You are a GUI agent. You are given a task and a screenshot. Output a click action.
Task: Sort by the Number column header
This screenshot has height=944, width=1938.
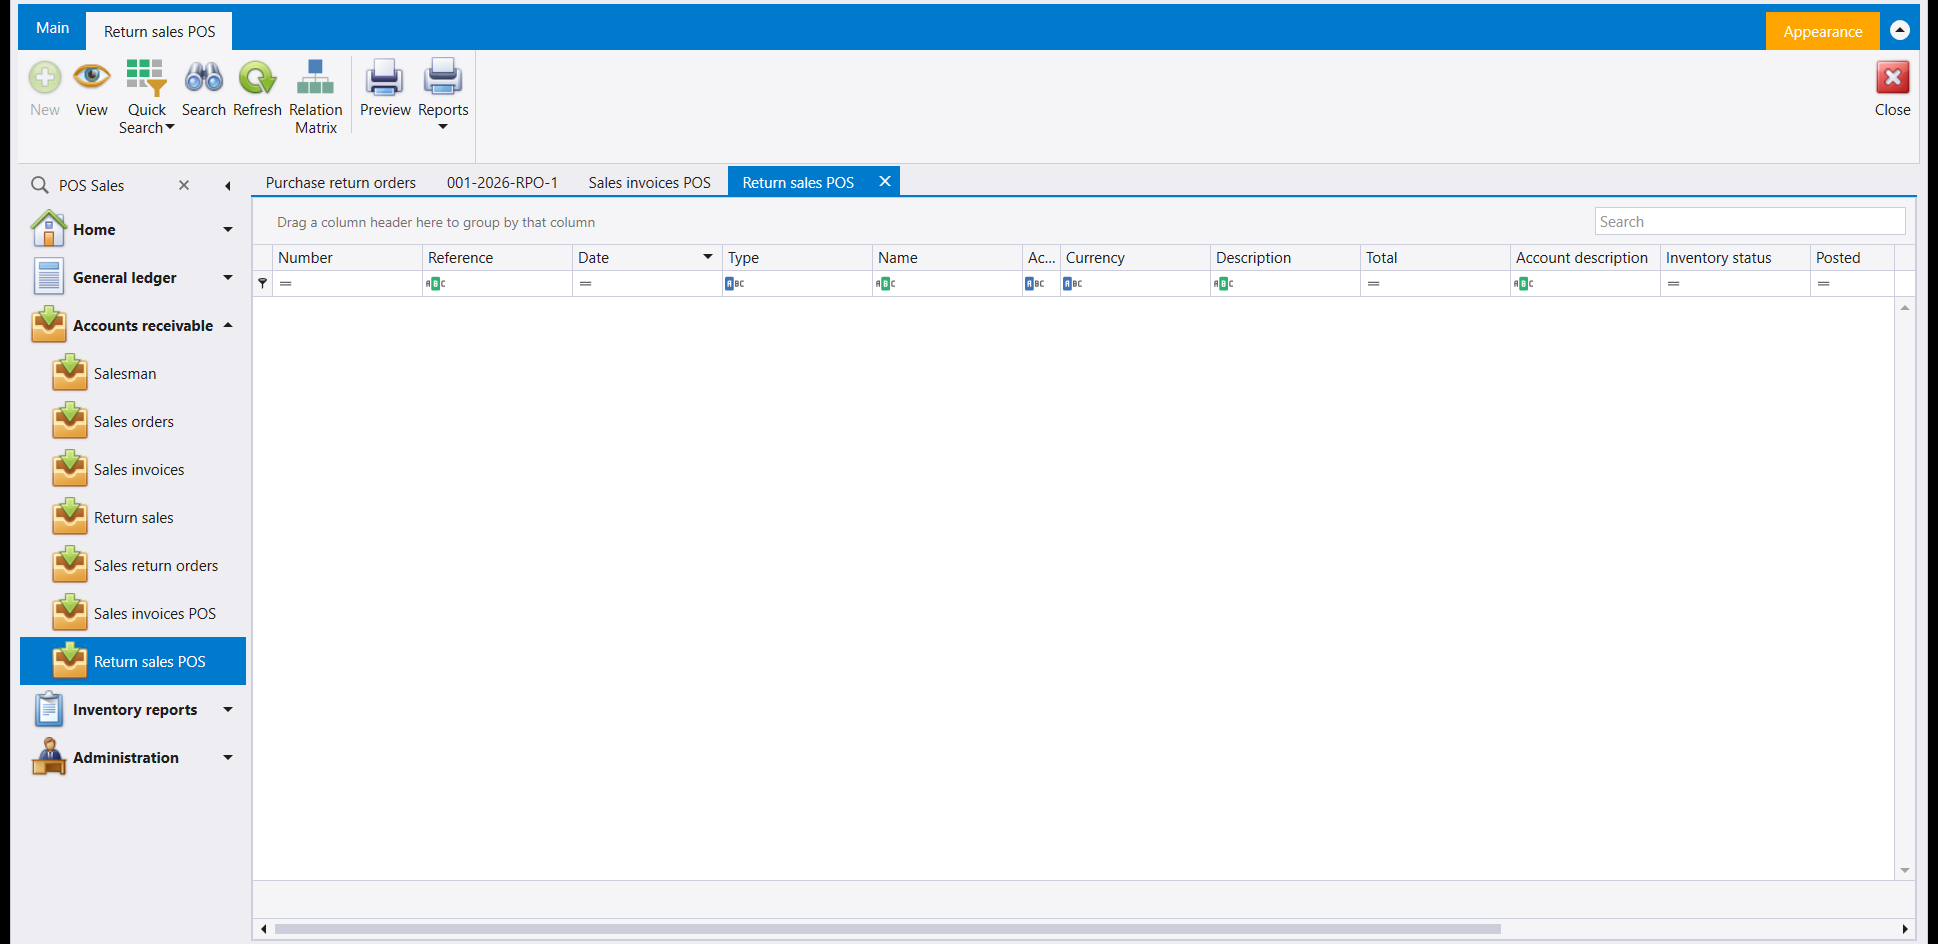[347, 257]
